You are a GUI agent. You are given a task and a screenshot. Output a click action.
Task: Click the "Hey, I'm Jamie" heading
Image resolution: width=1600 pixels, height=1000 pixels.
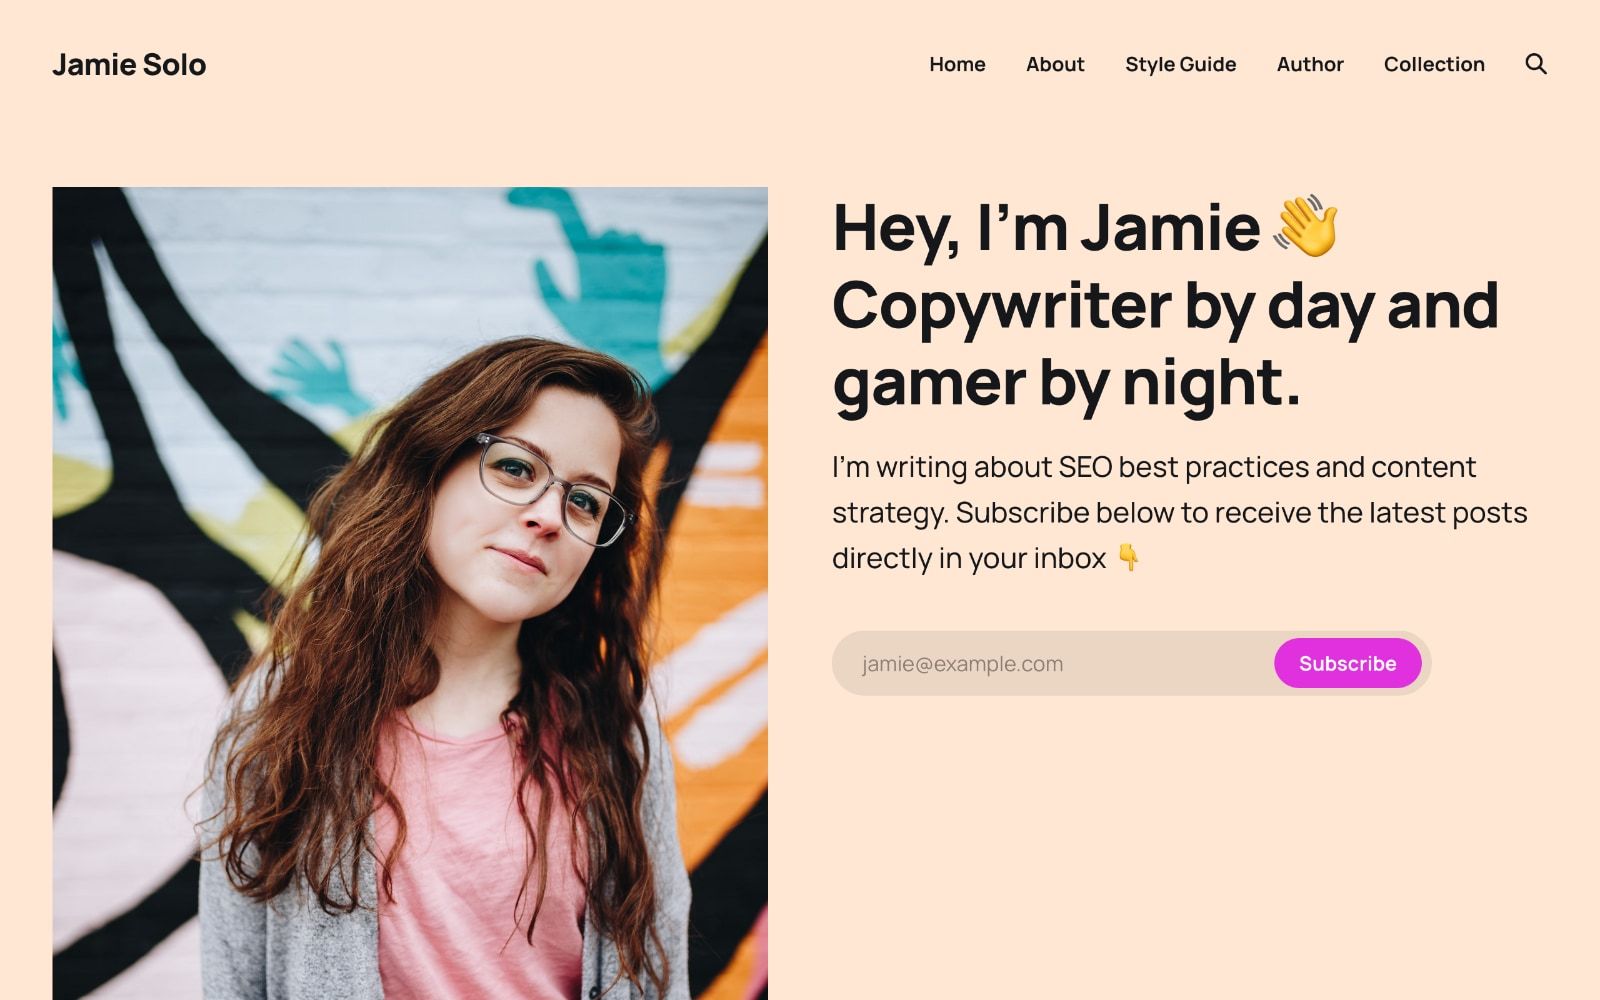1046,228
